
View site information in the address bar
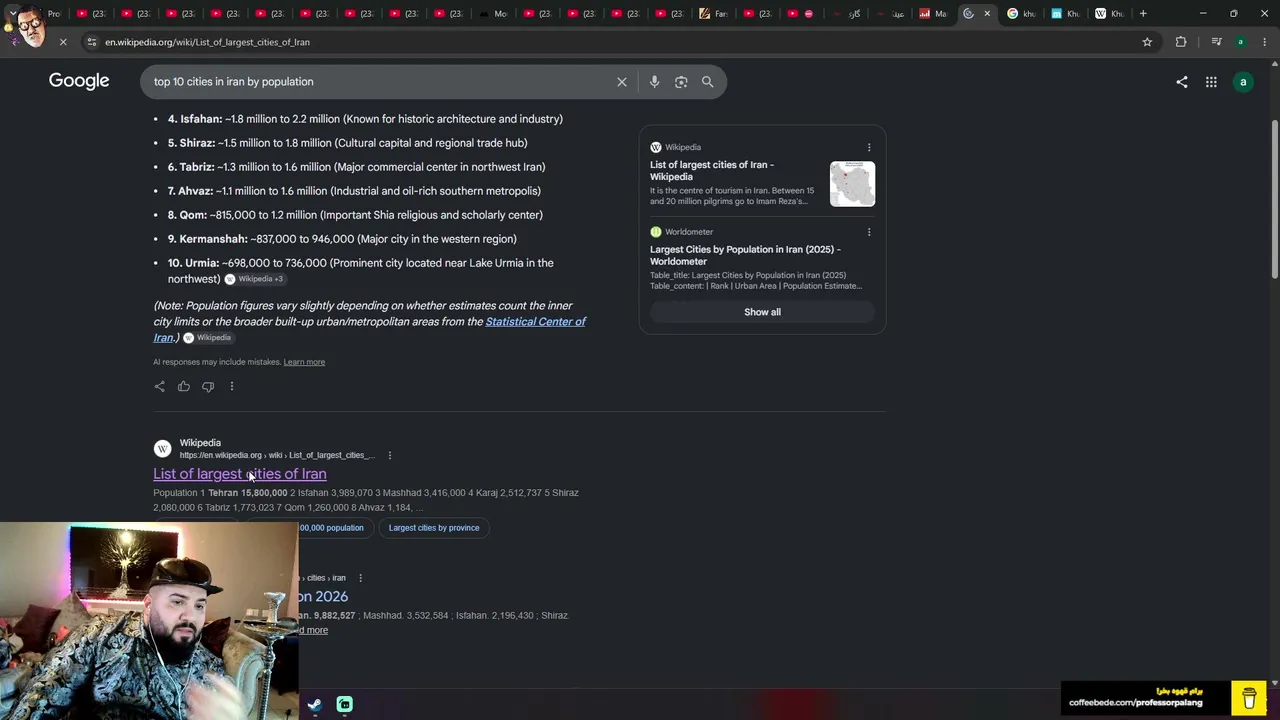click(92, 42)
